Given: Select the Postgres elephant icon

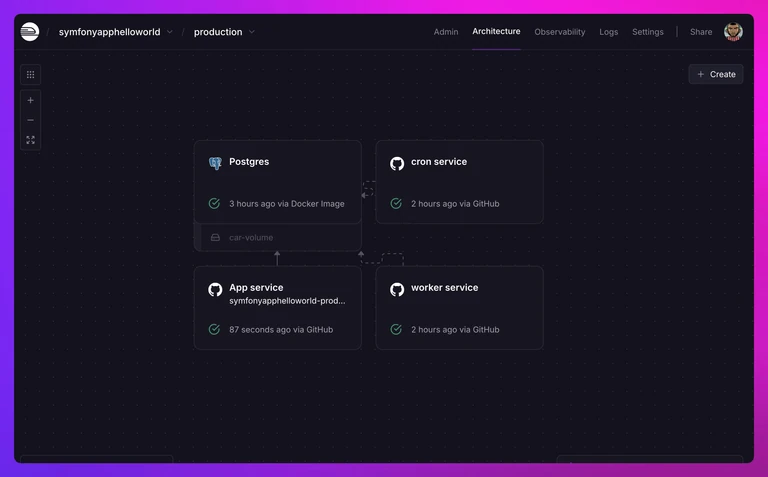Looking at the screenshot, I should point(215,163).
